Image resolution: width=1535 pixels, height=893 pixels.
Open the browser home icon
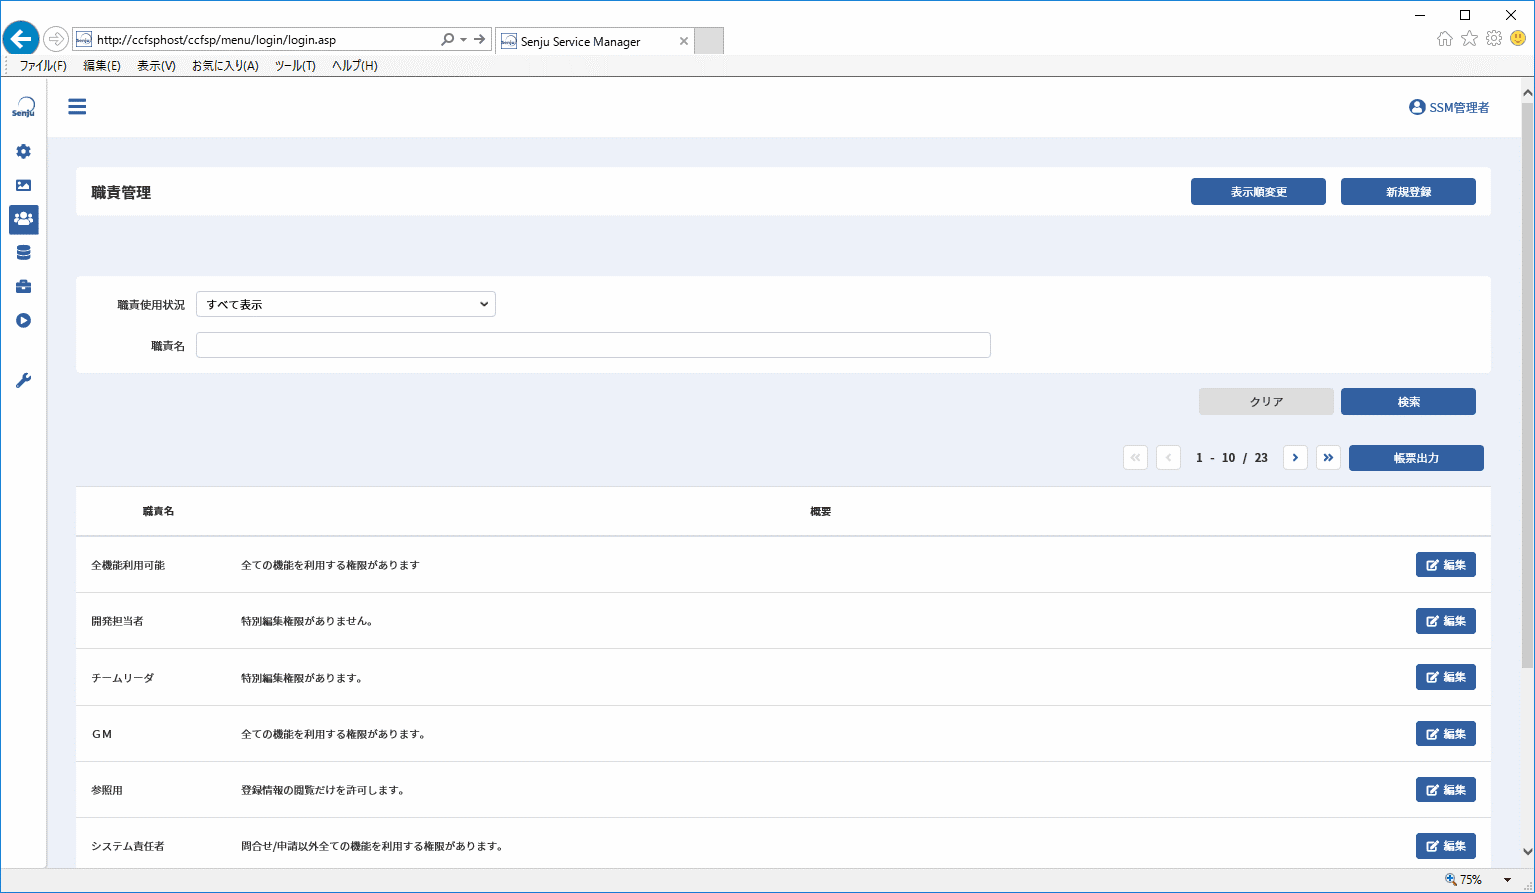pyautogui.click(x=1445, y=39)
